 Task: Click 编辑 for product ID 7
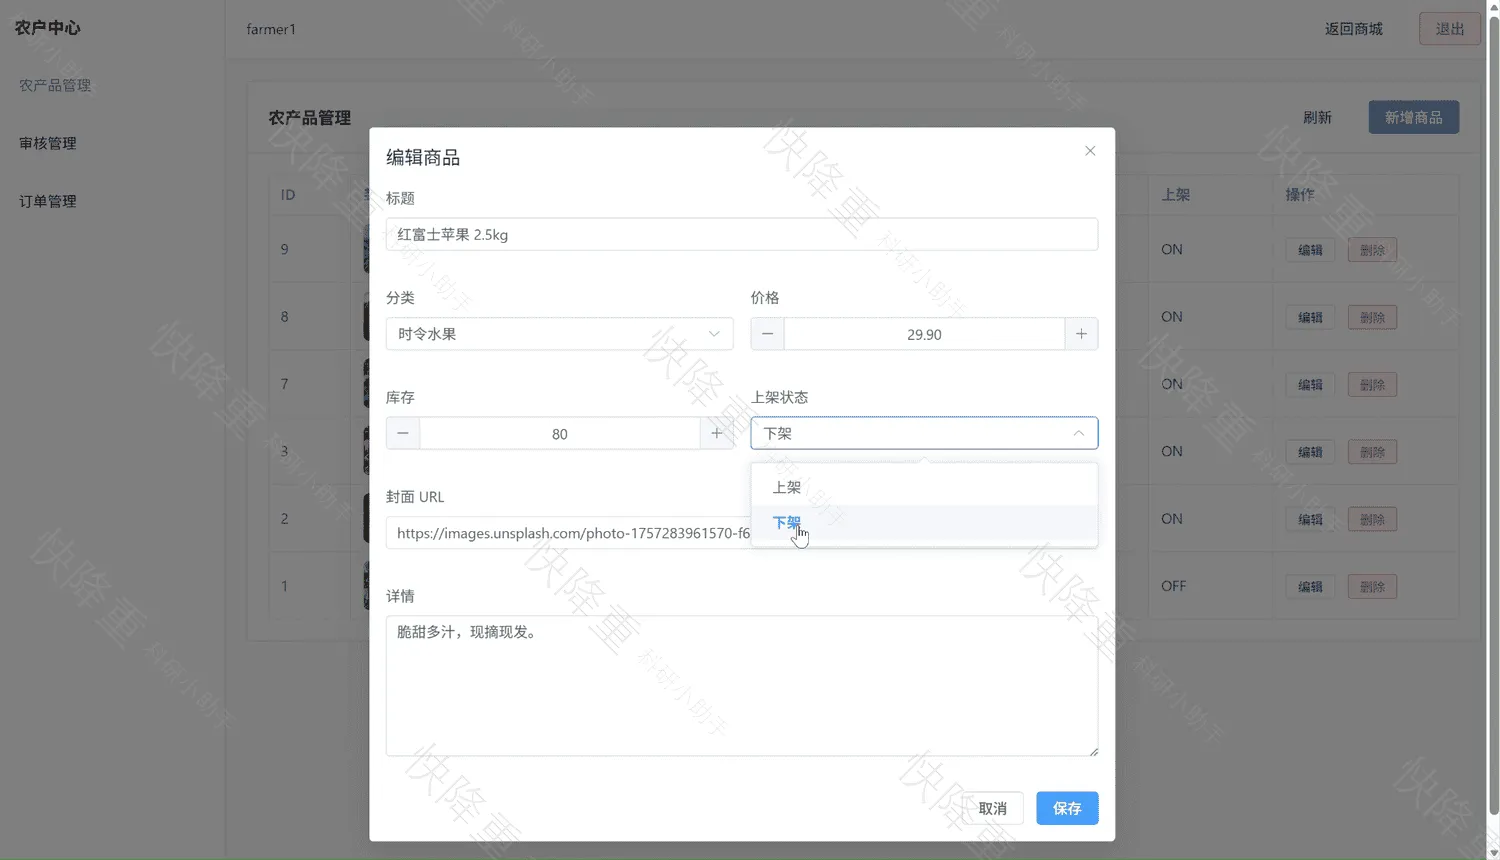1310,384
